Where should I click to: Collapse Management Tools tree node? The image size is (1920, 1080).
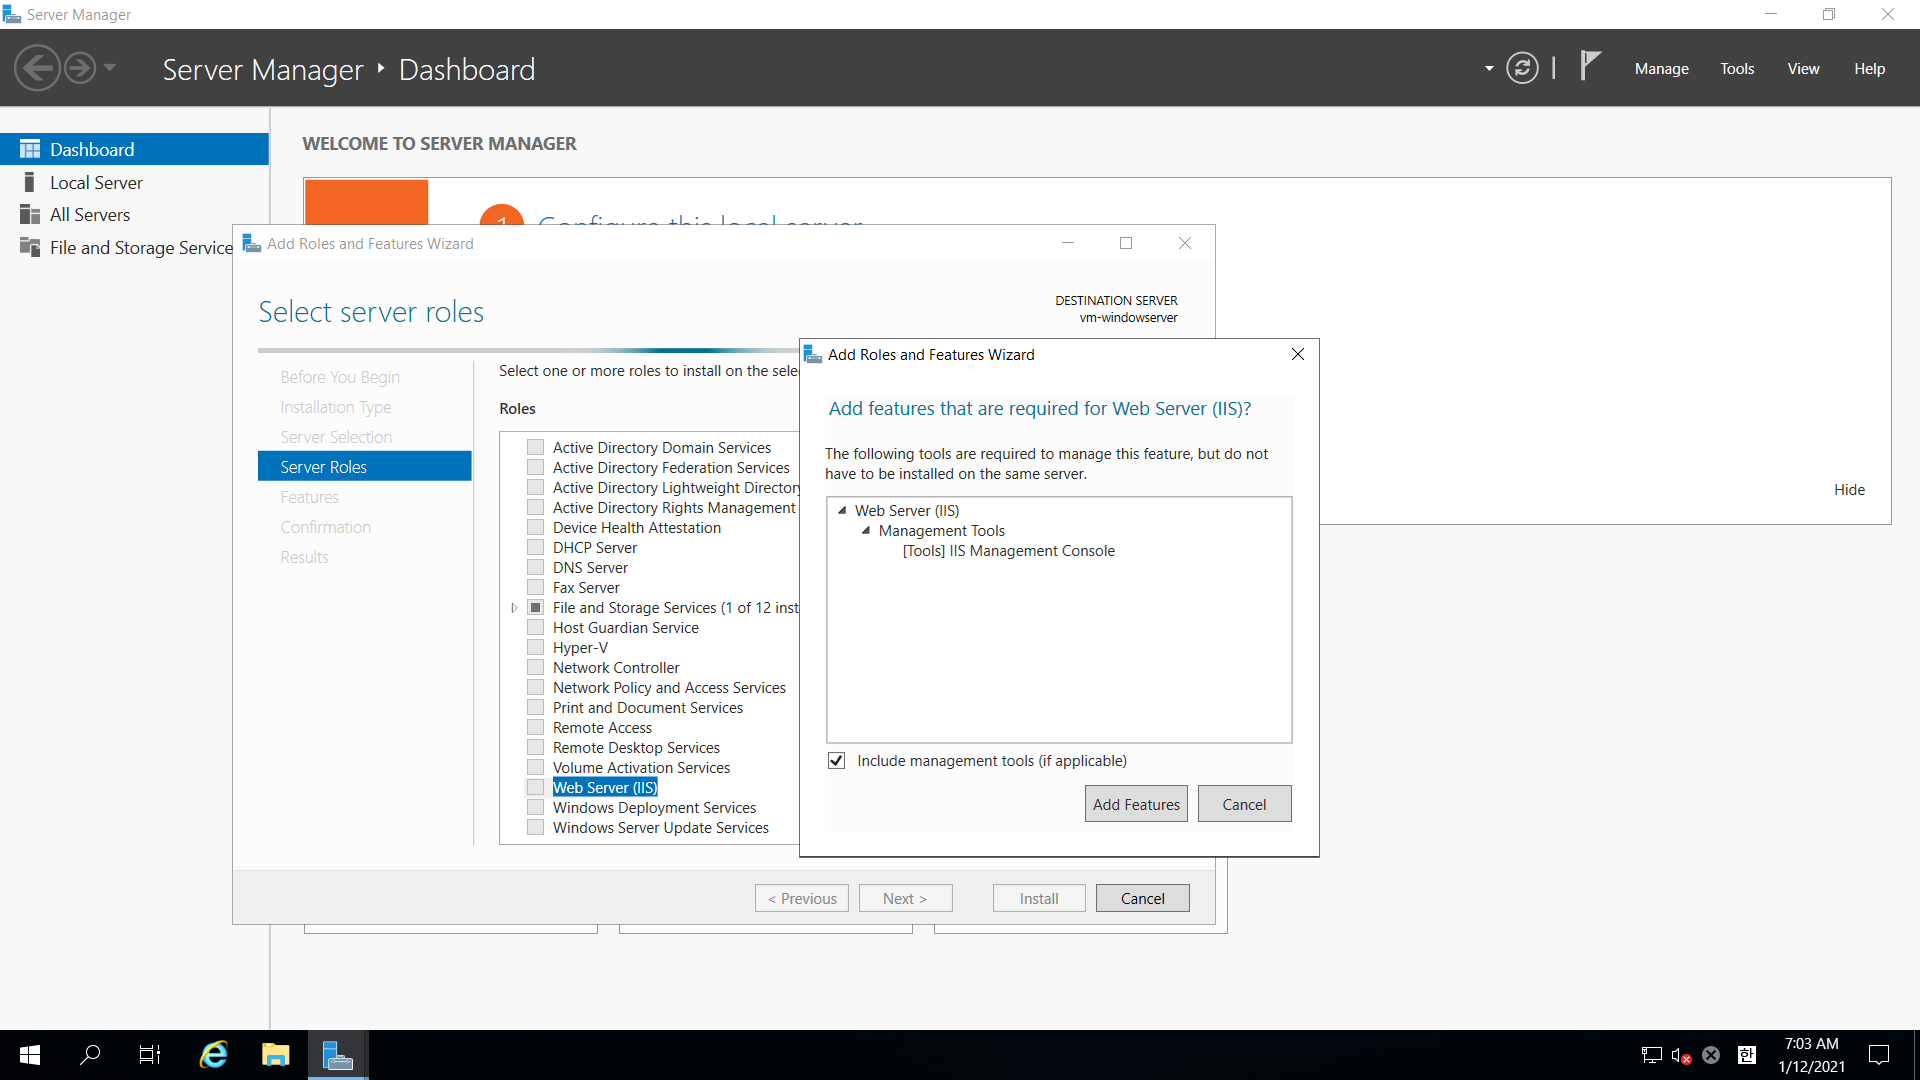866,531
